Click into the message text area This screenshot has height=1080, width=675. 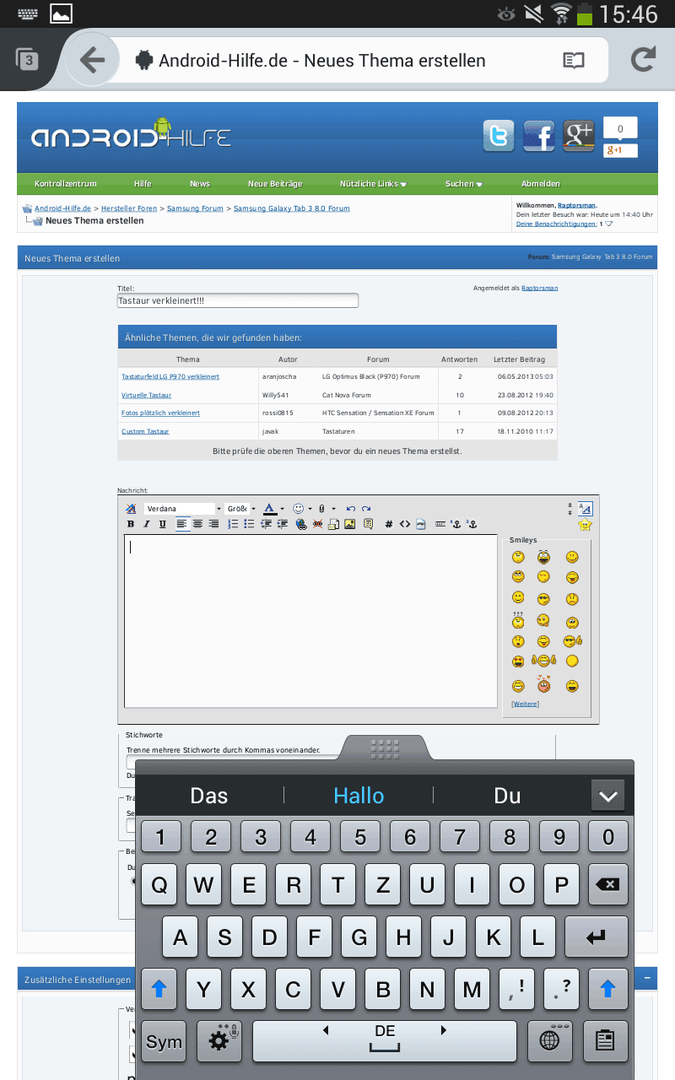pos(311,621)
